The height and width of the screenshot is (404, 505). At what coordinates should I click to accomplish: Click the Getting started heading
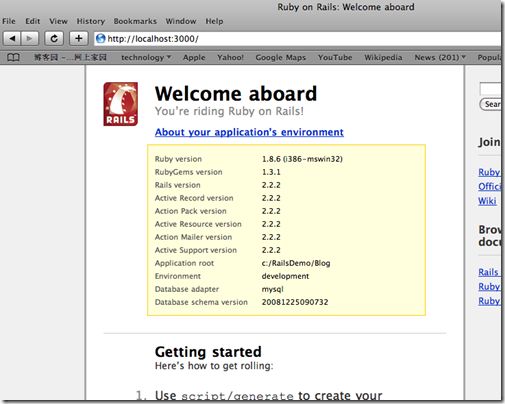pyautogui.click(x=208, y=352)
